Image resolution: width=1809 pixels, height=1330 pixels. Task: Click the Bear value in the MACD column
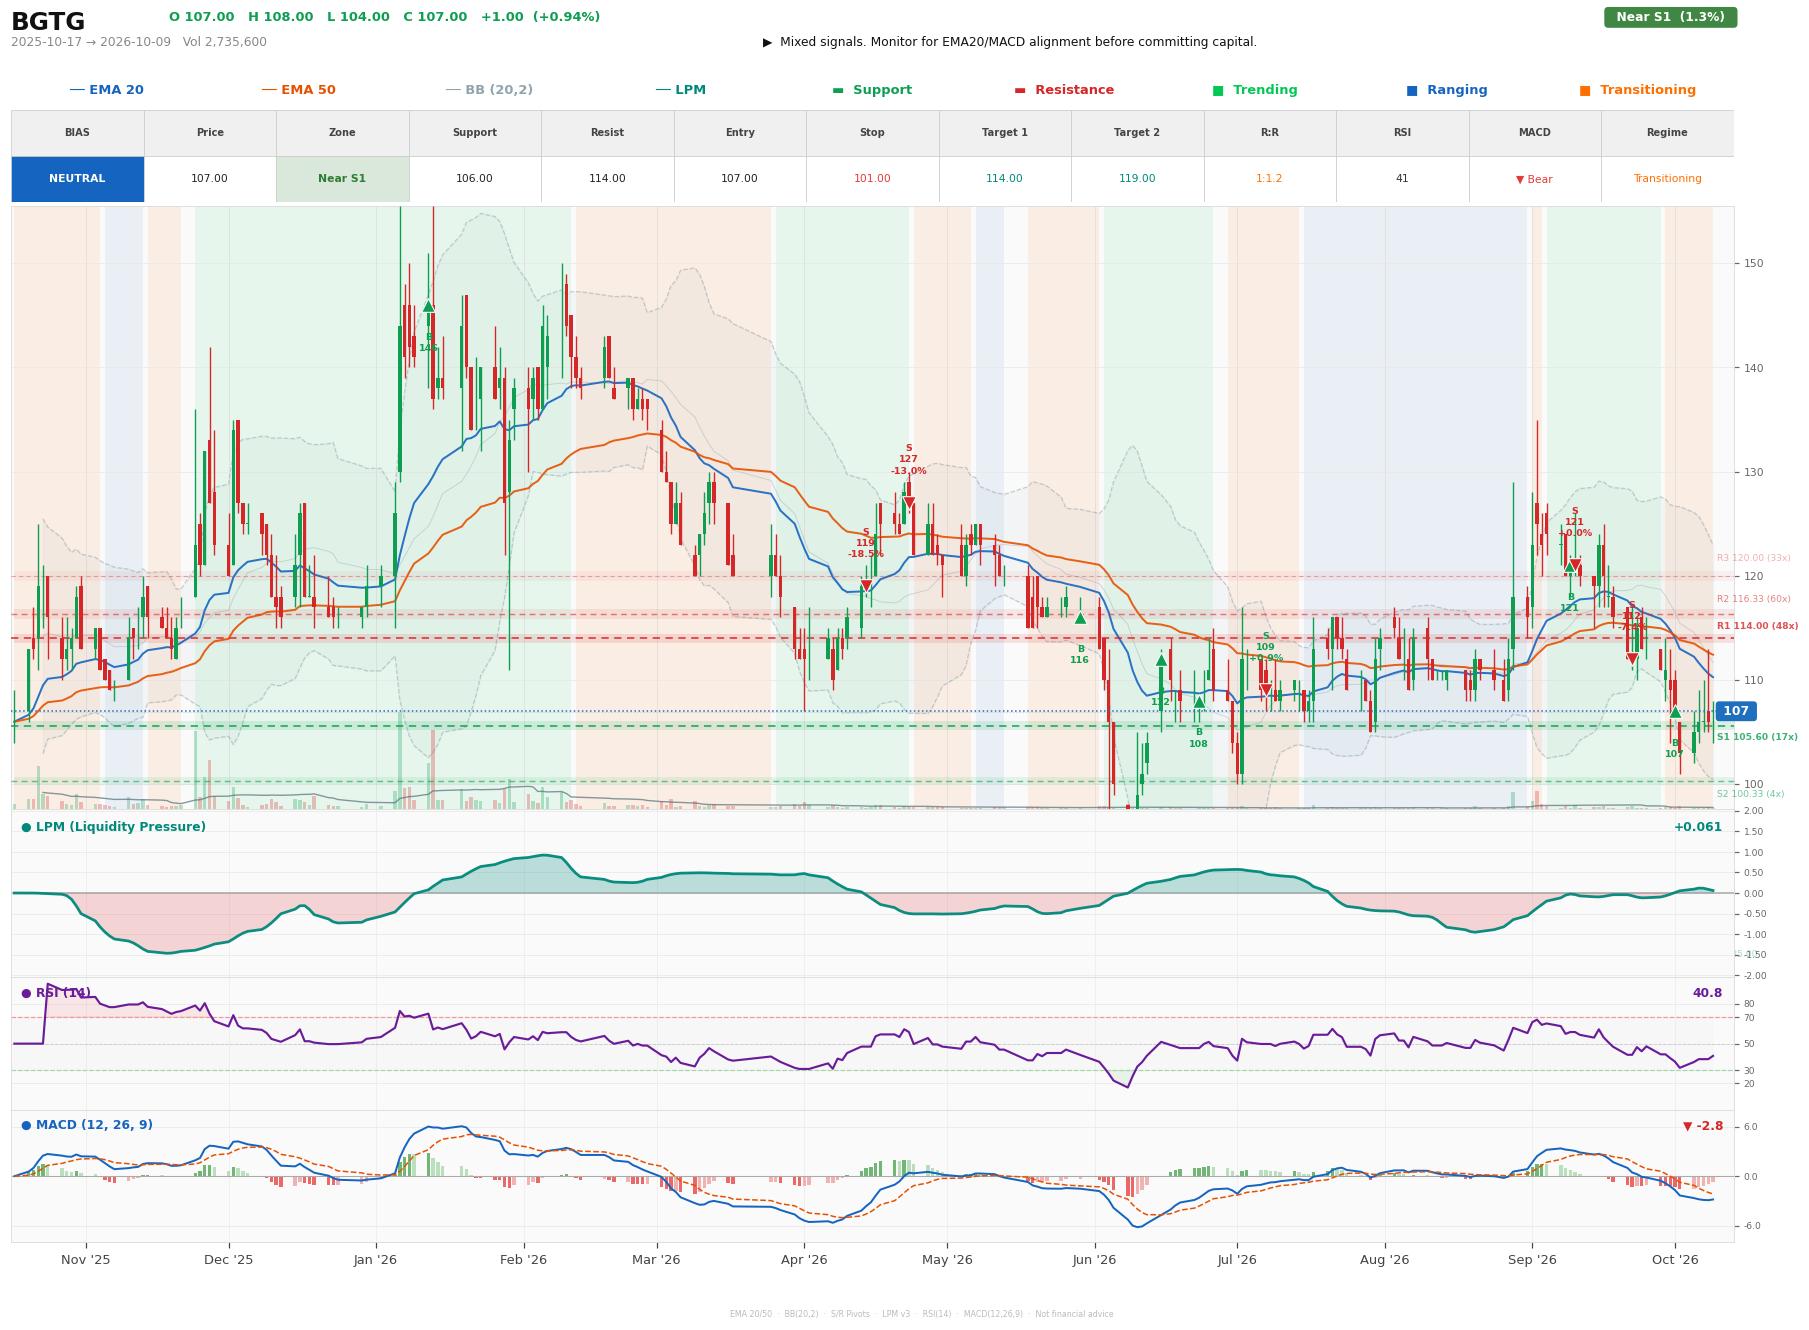1534,180
